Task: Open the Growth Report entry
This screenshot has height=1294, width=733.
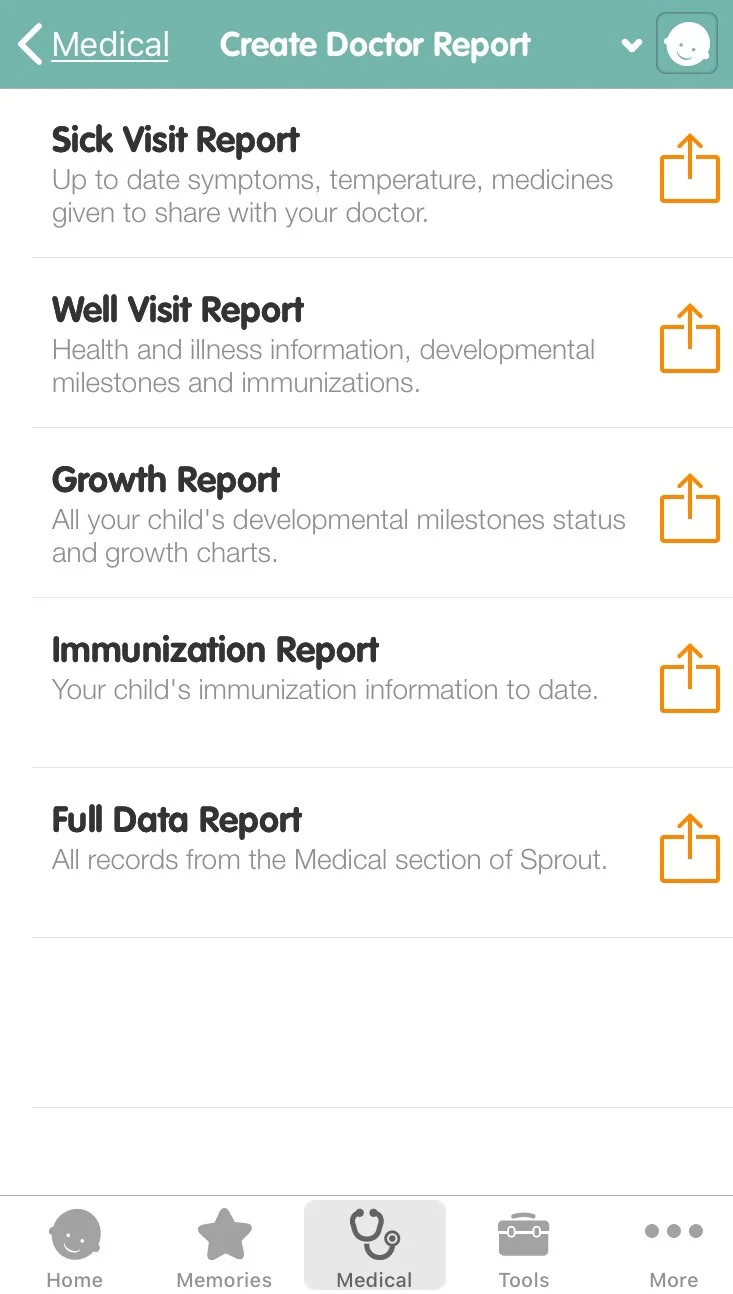Action: [366, 513]
